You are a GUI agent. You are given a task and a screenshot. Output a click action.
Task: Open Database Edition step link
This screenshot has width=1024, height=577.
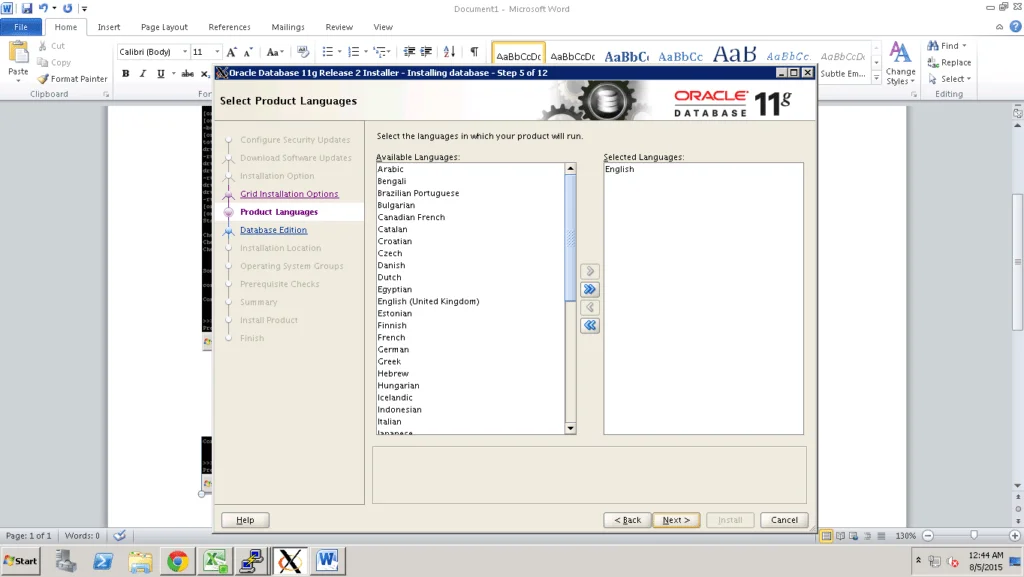pyautogui.click(x=273, y=230)
